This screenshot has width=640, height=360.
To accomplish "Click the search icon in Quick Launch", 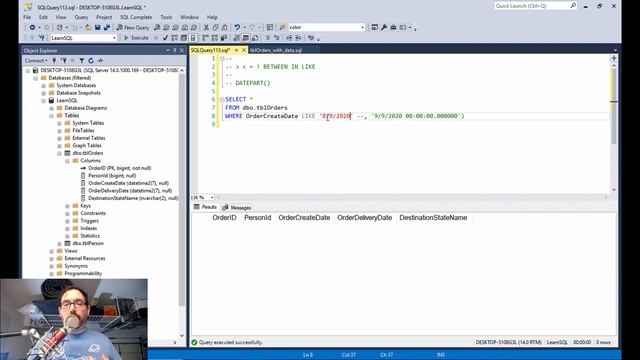I will [573, 6].
